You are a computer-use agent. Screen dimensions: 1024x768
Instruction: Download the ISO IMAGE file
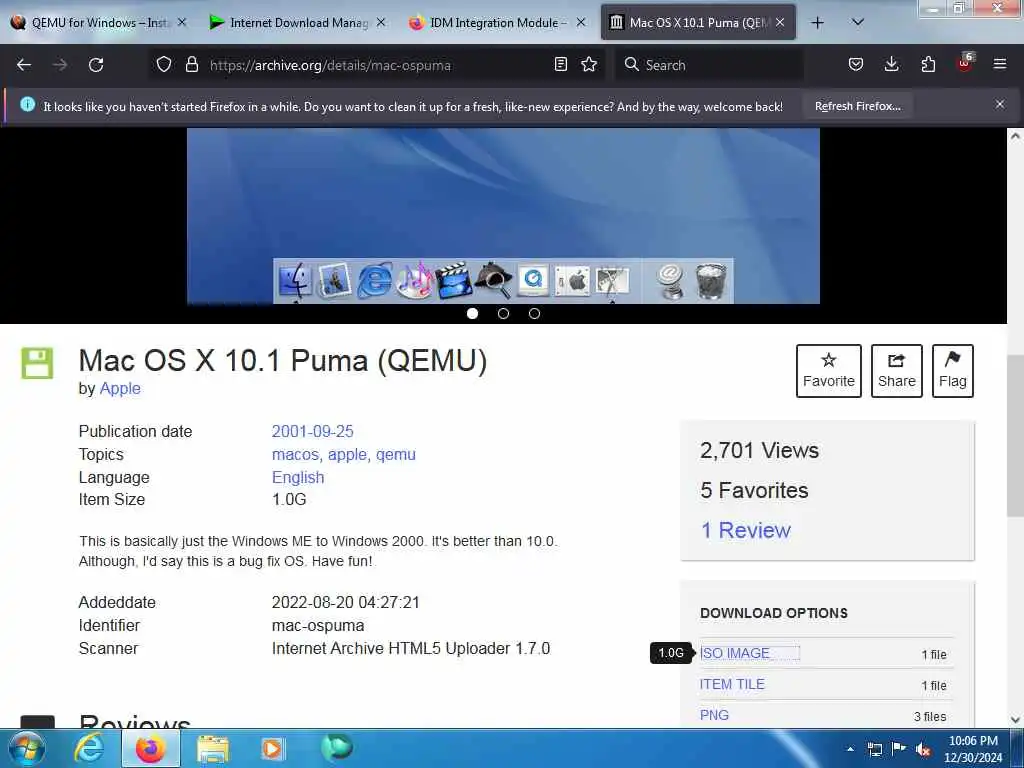point(735,653)
